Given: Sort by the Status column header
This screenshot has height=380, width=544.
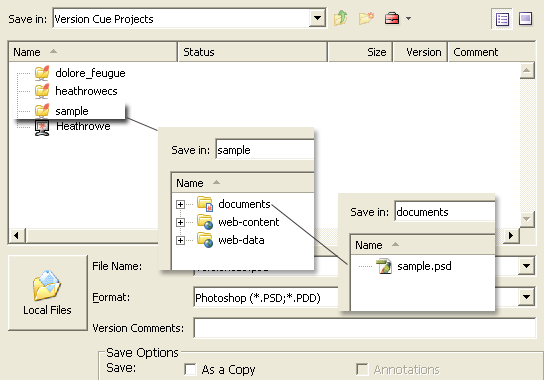Looking at the screenshot, I should point(253,52).
